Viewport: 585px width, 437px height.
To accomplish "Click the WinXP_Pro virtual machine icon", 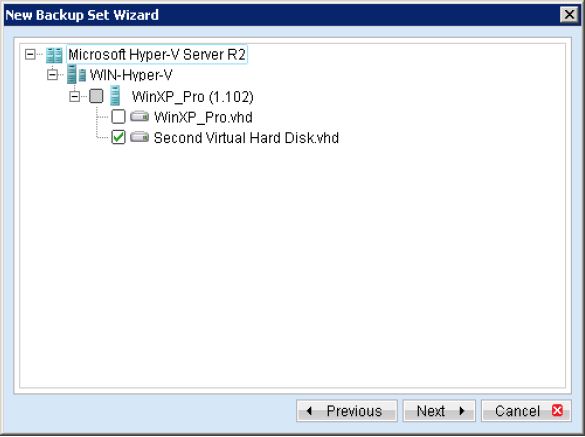I will pos(115,96).
